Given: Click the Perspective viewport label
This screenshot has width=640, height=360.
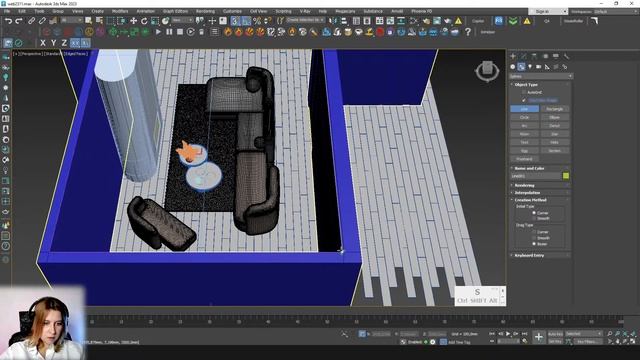Looking at the screenshot, I should (x=31, y=54).
